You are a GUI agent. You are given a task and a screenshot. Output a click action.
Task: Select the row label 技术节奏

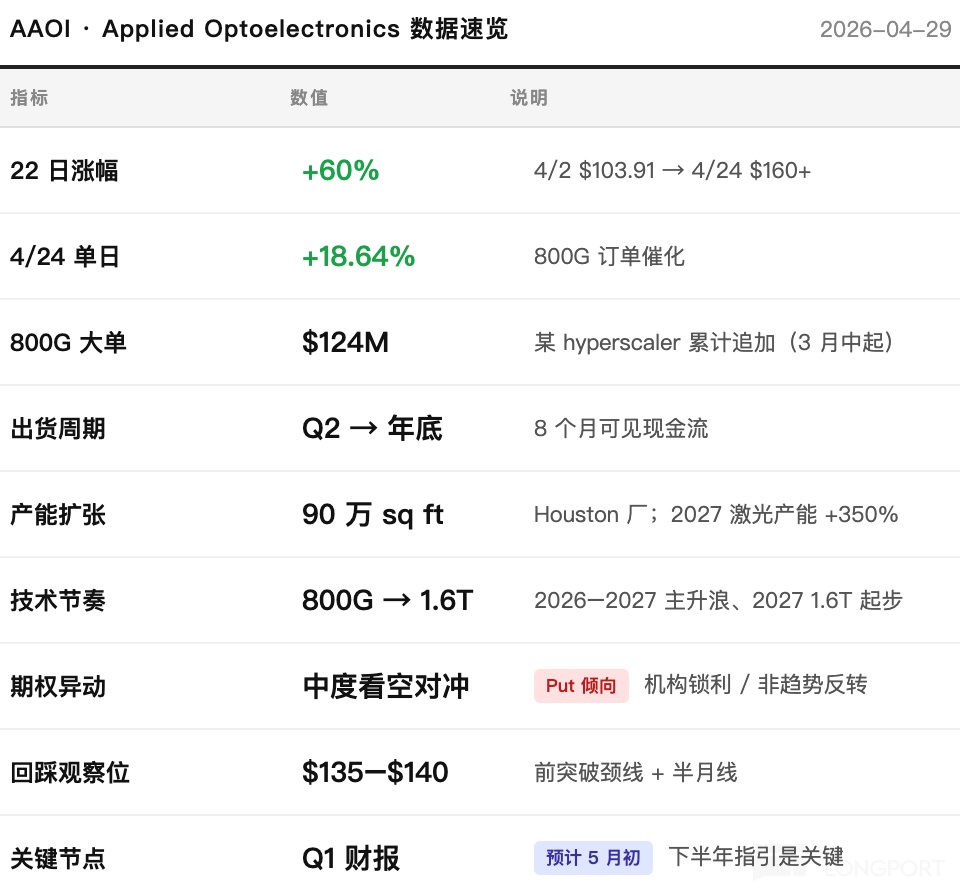58,600
